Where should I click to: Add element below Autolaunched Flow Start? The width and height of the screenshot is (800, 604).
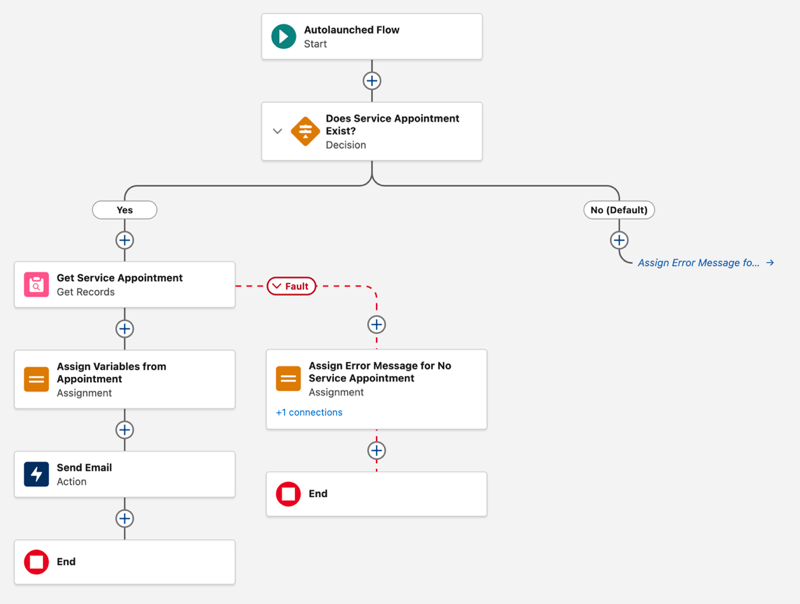pos(372,81)
